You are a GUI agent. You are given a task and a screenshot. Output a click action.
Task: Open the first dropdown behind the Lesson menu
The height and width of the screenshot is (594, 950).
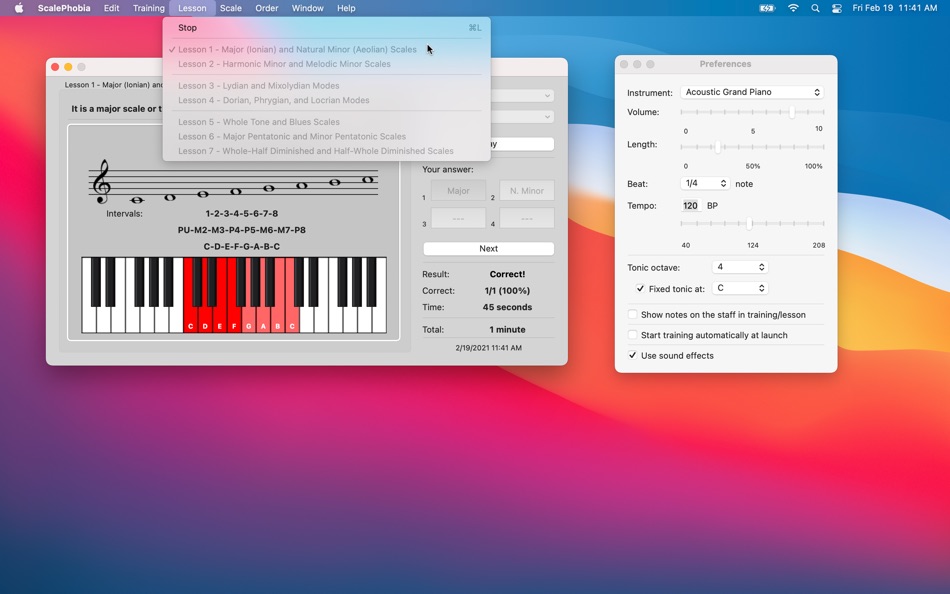(x=522, y=96)
